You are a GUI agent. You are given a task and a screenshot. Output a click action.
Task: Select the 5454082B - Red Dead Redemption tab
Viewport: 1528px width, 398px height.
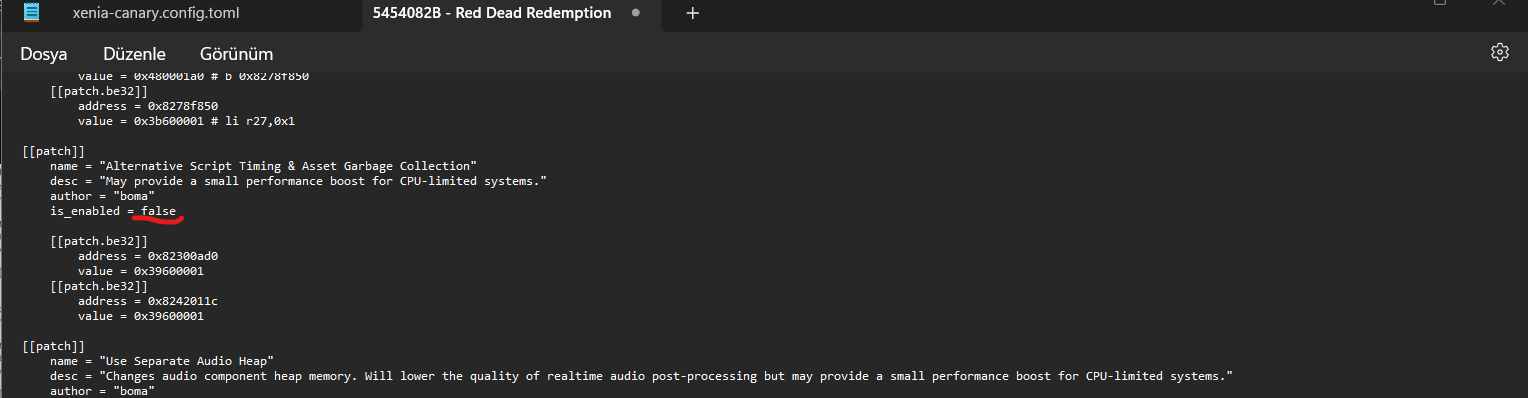coord(492,14)
